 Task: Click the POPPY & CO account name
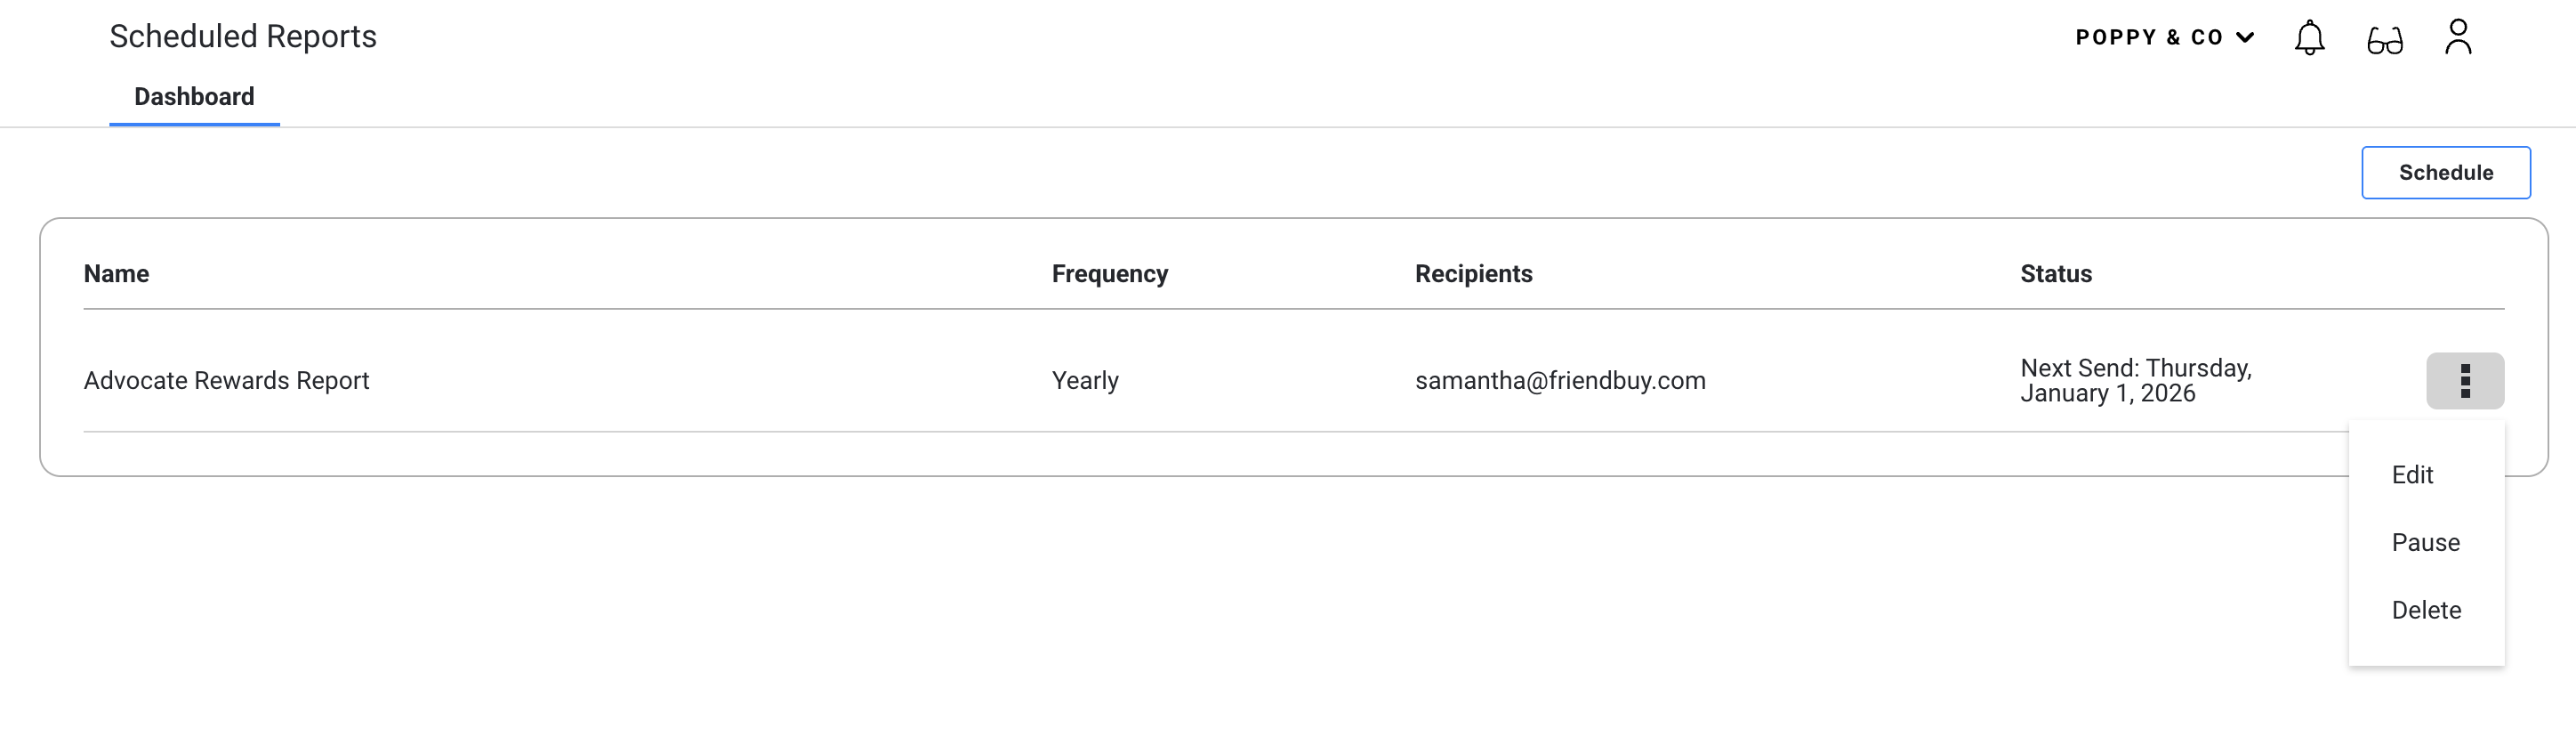click(x=2149, y=38)
